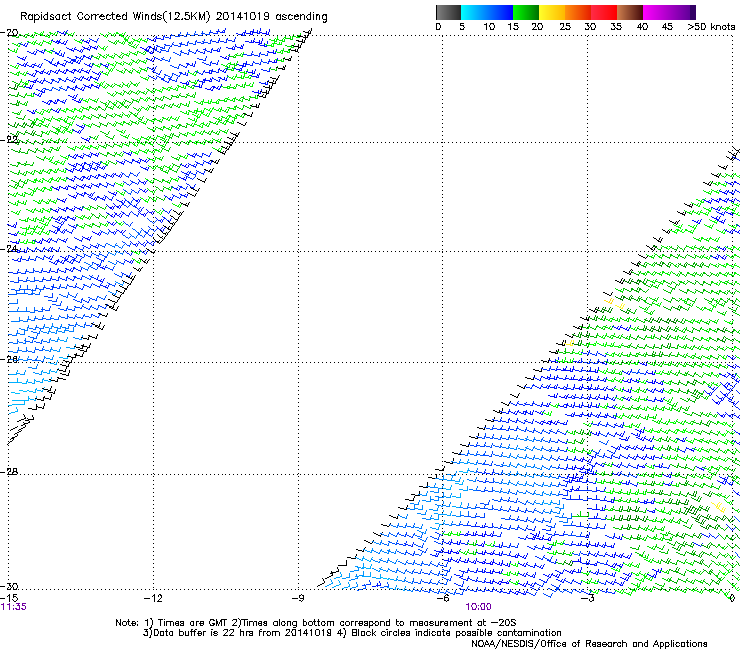
Task: Click the '-30' latitude axis label
Action: point(9,586)
